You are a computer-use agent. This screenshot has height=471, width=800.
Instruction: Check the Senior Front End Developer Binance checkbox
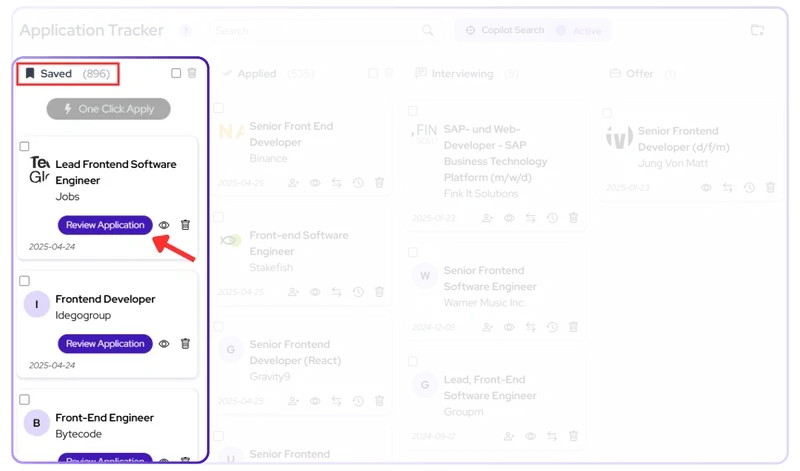coord(218,108)
